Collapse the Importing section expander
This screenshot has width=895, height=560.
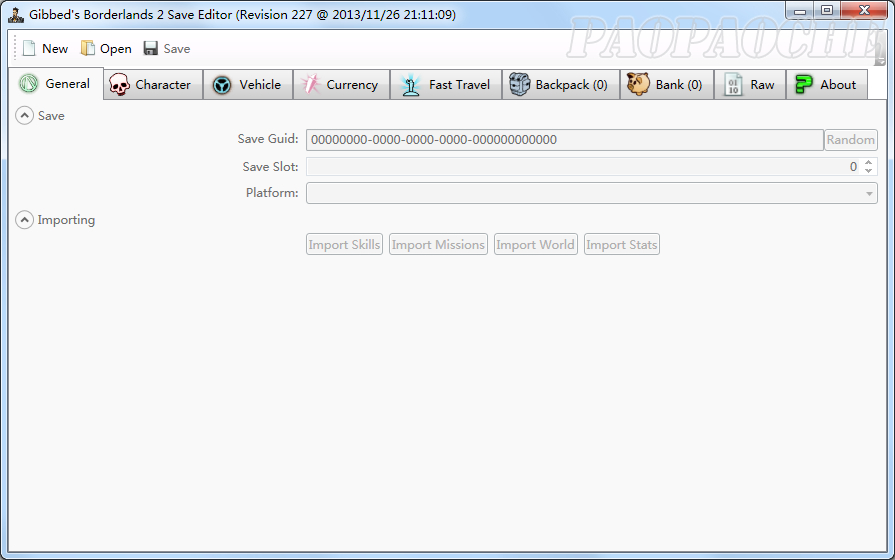(24, 220)
